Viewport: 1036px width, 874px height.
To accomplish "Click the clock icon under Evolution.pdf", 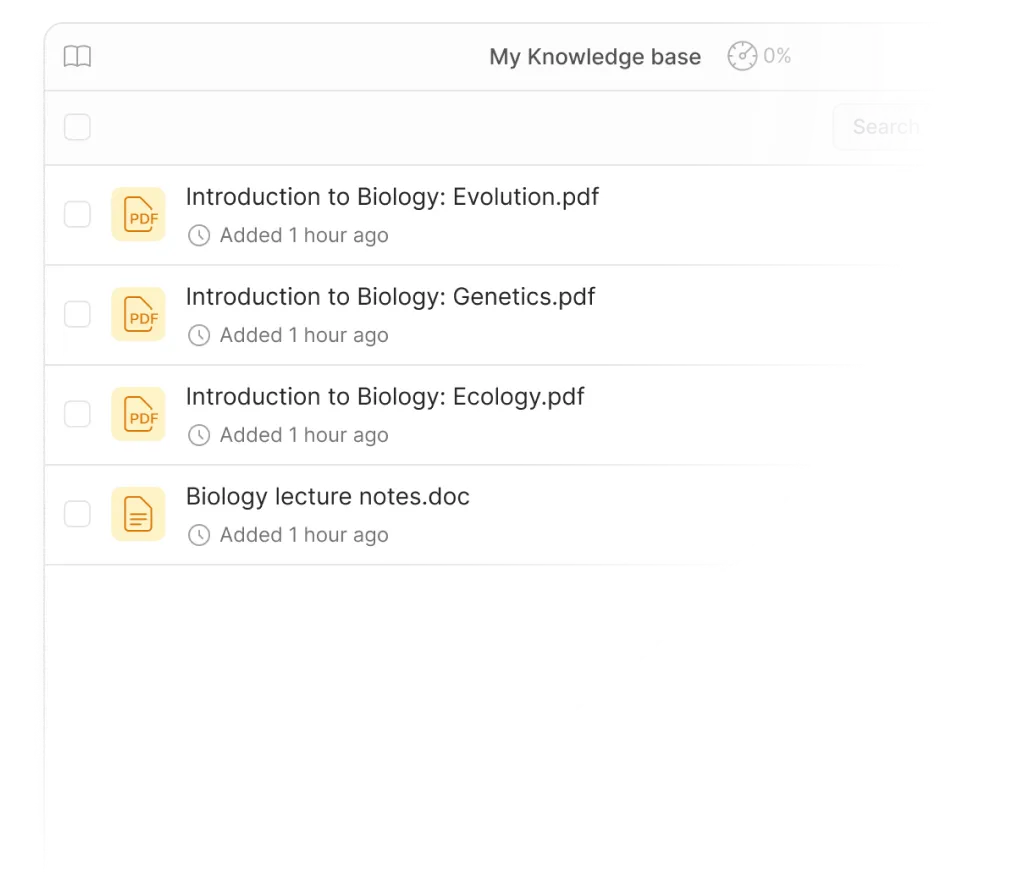I will point(201,236).
